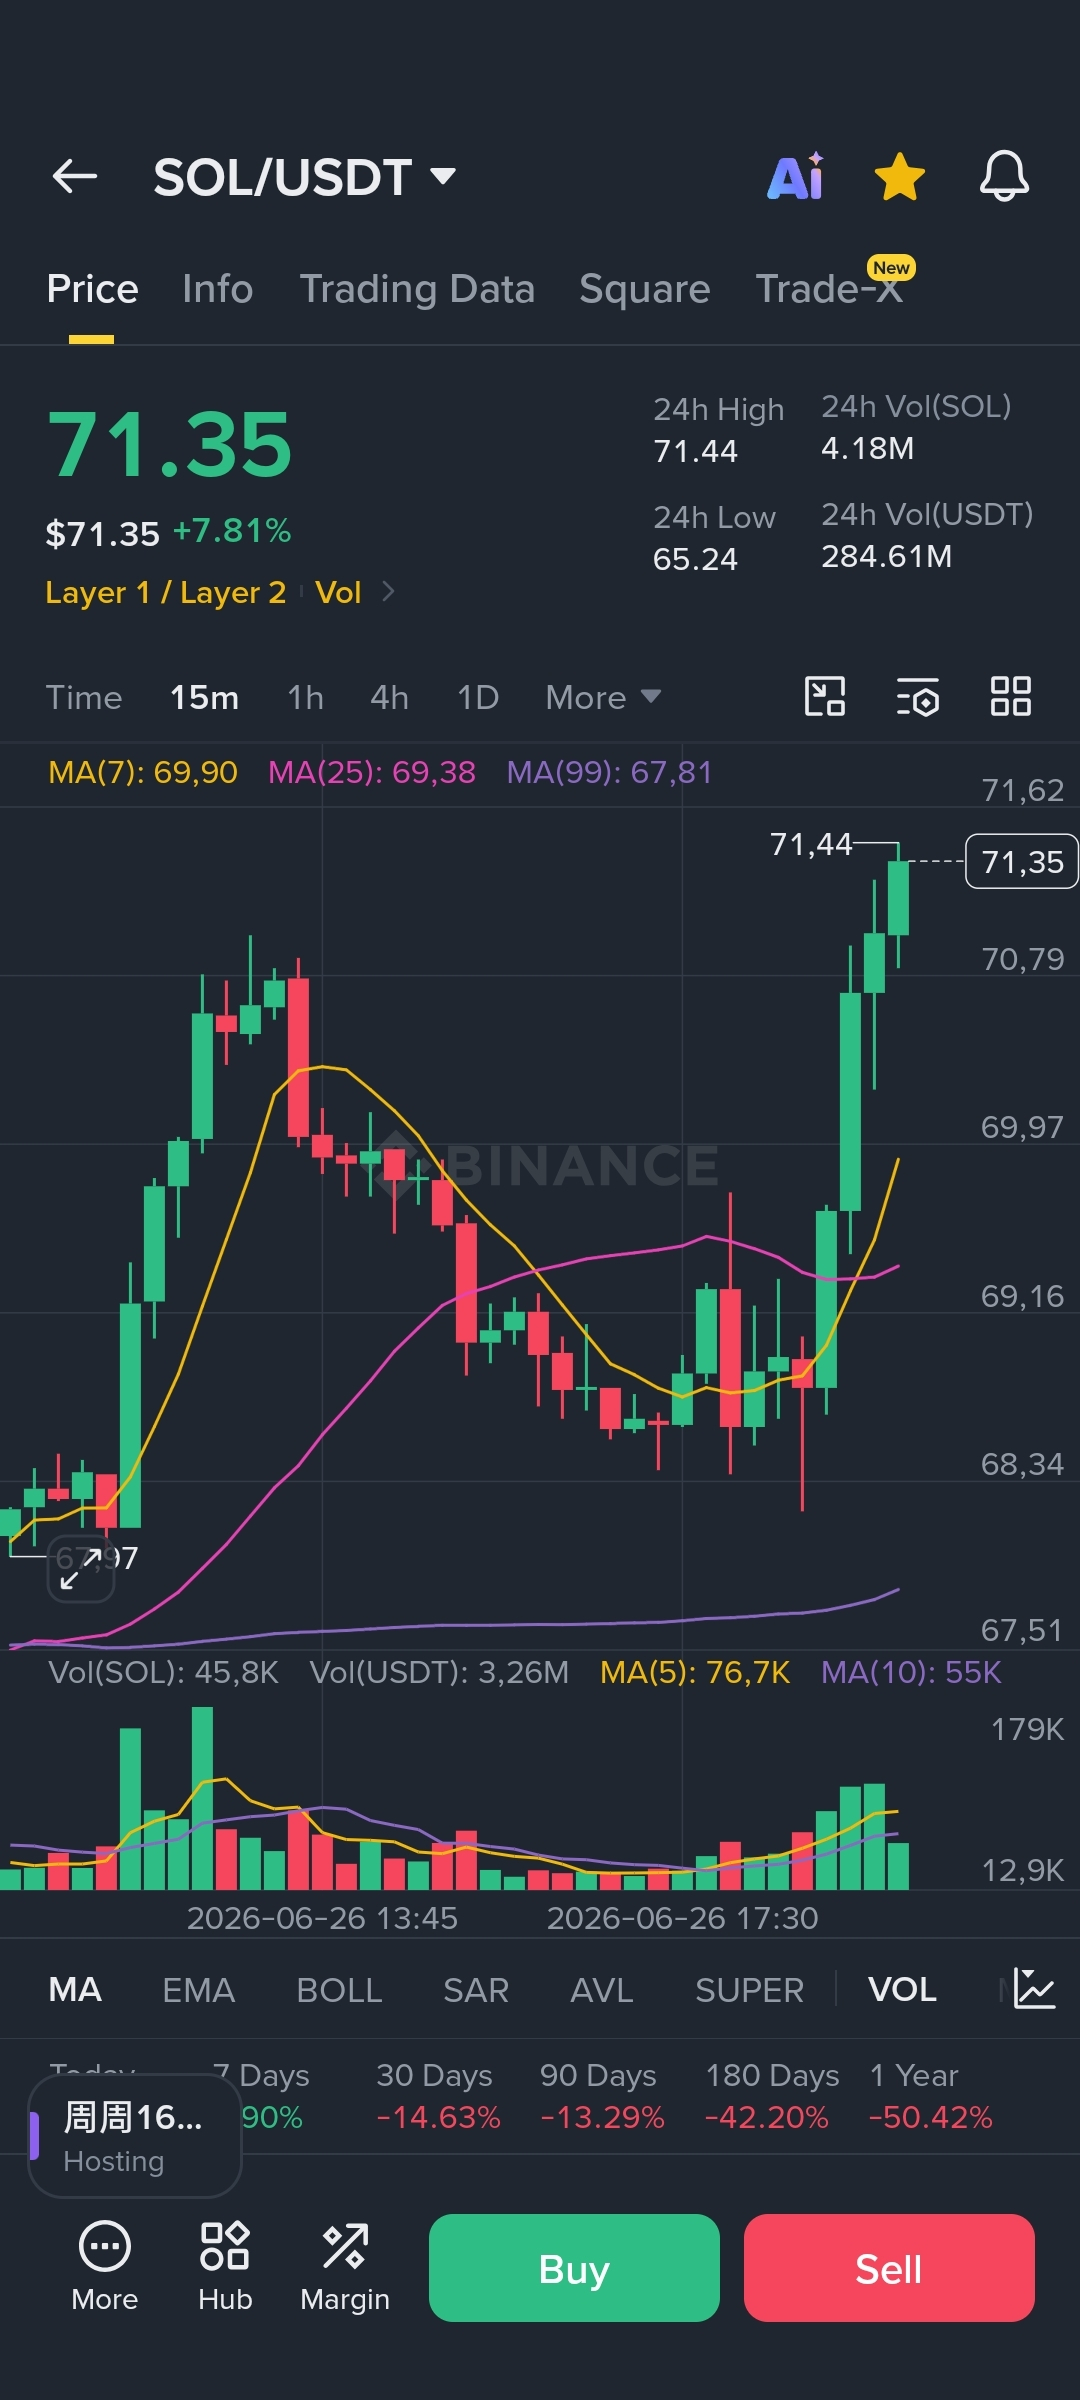
Task: Select the 1h chart interval
Action: click(x=305, y=697)
